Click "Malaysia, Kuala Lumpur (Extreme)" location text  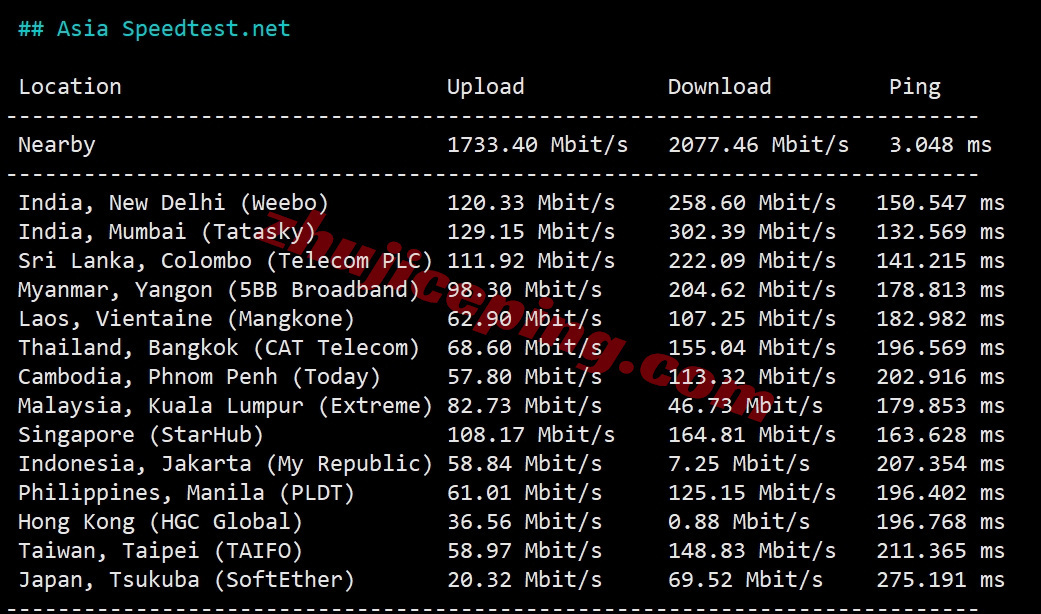point(226,406)
